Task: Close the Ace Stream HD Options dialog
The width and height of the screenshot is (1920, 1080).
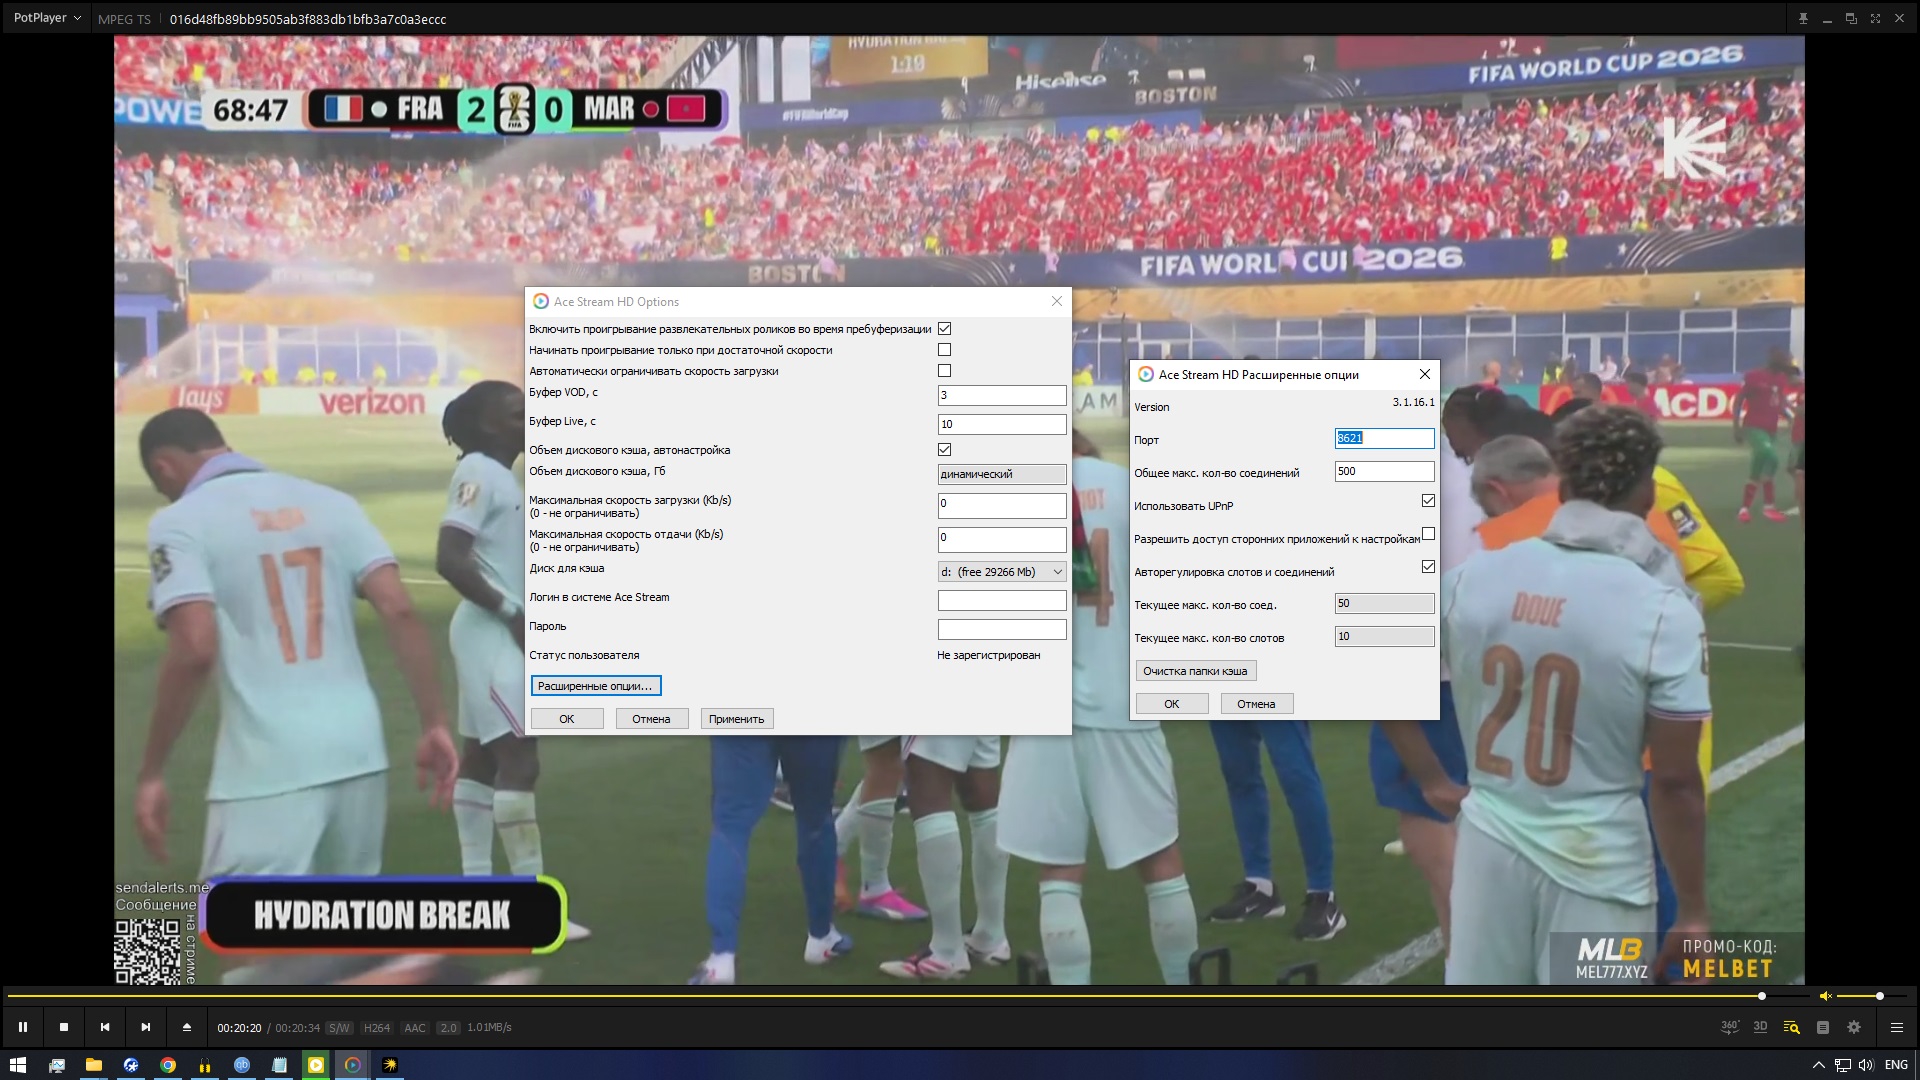Action: [x=1057, y=301]
